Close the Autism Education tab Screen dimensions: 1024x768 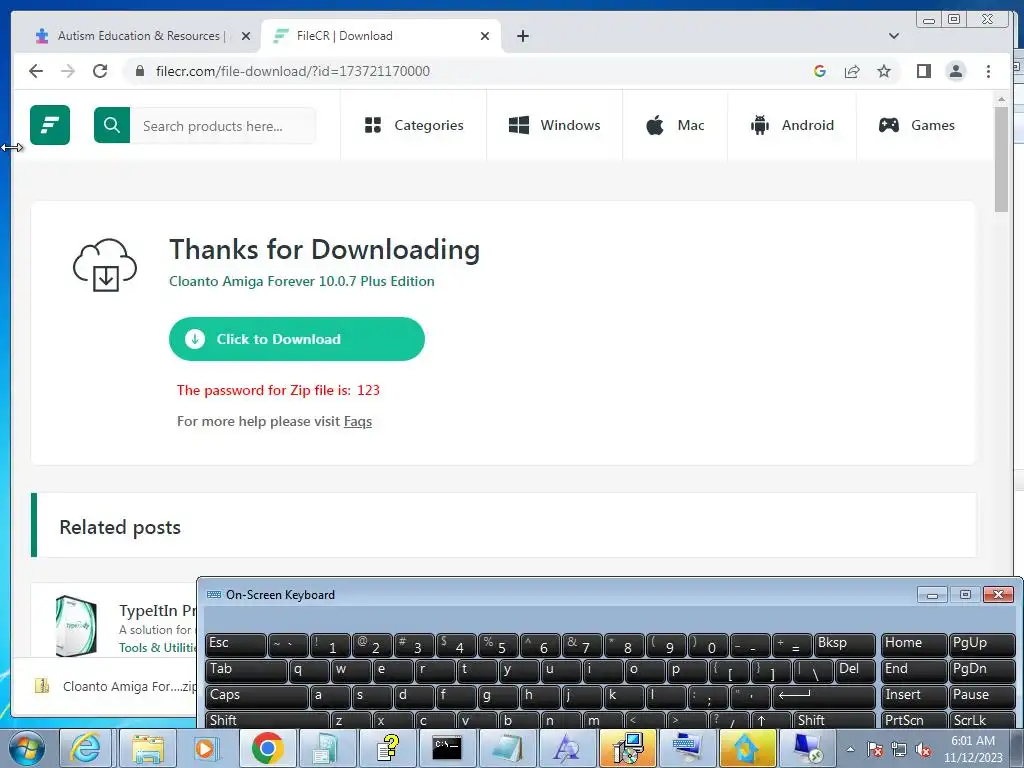pos(246,36)
